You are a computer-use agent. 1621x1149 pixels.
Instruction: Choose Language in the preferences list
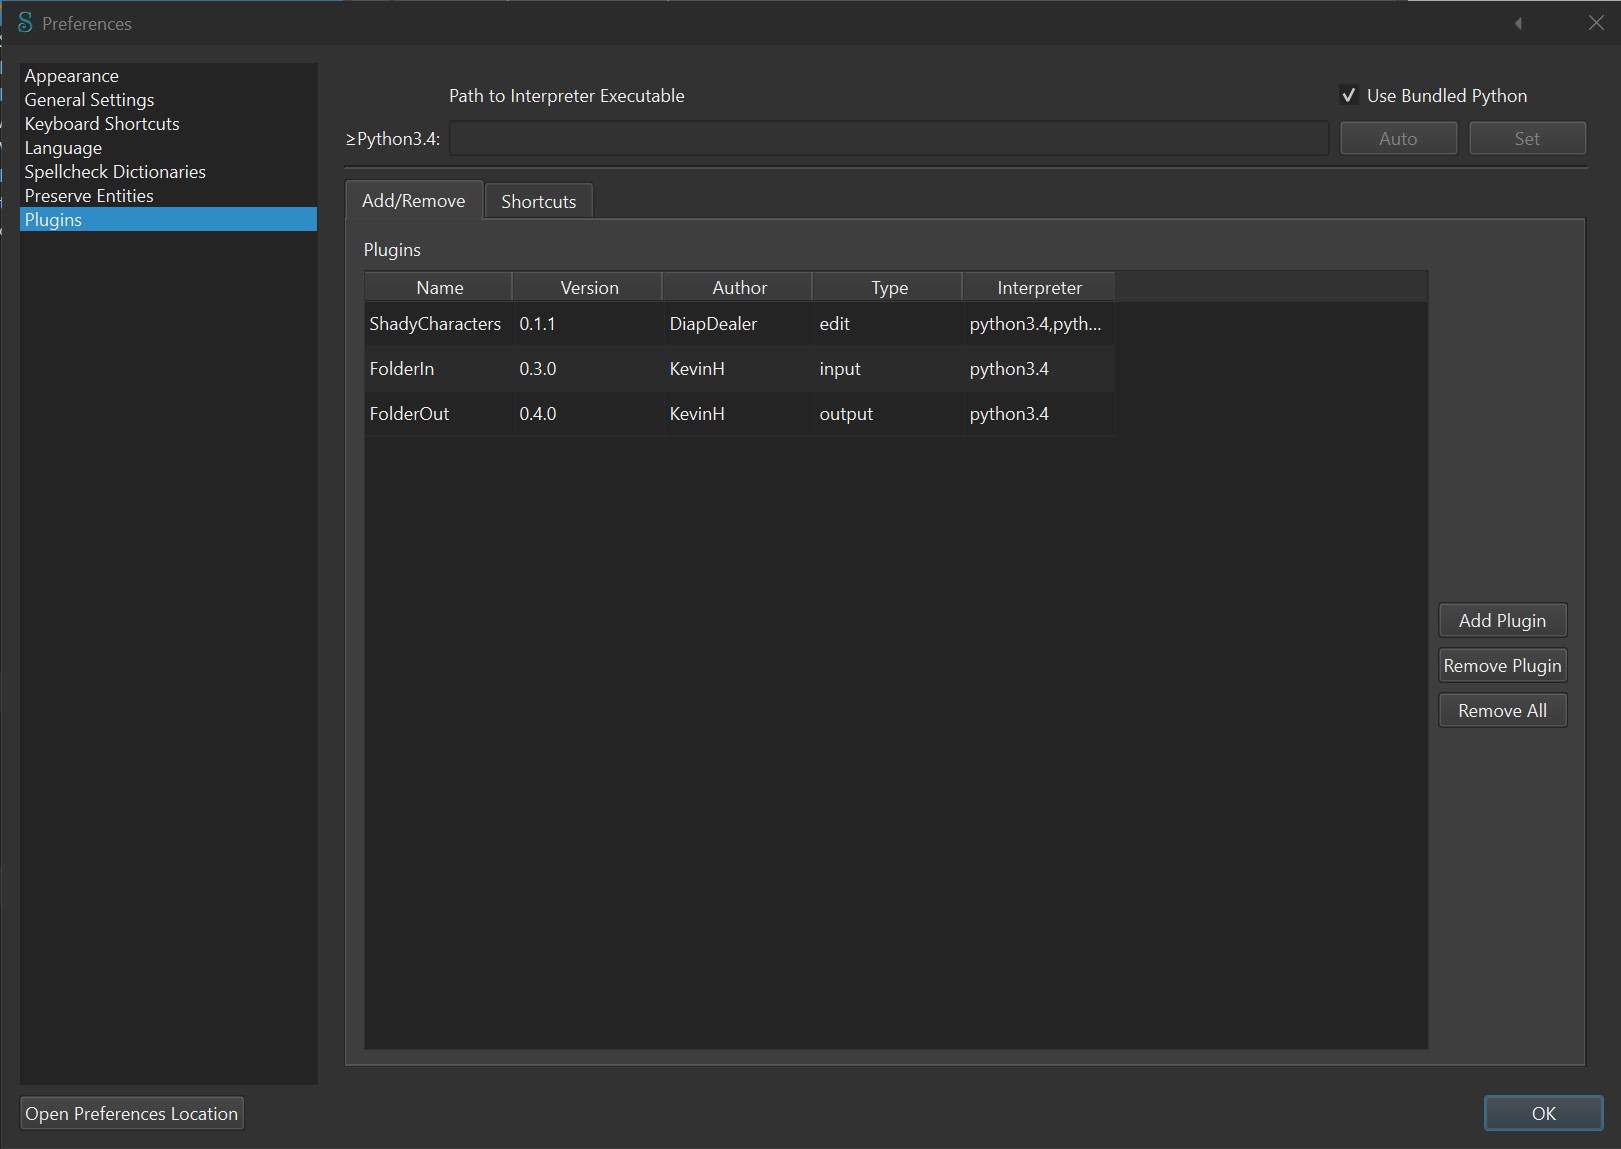(x=63, y=148)
